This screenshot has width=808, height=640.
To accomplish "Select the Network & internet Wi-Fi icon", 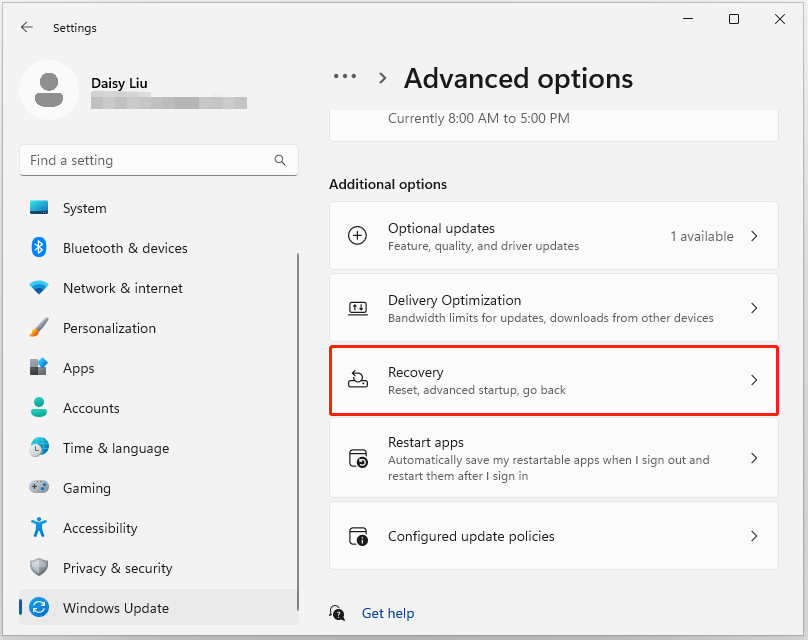I will [39, 288].
